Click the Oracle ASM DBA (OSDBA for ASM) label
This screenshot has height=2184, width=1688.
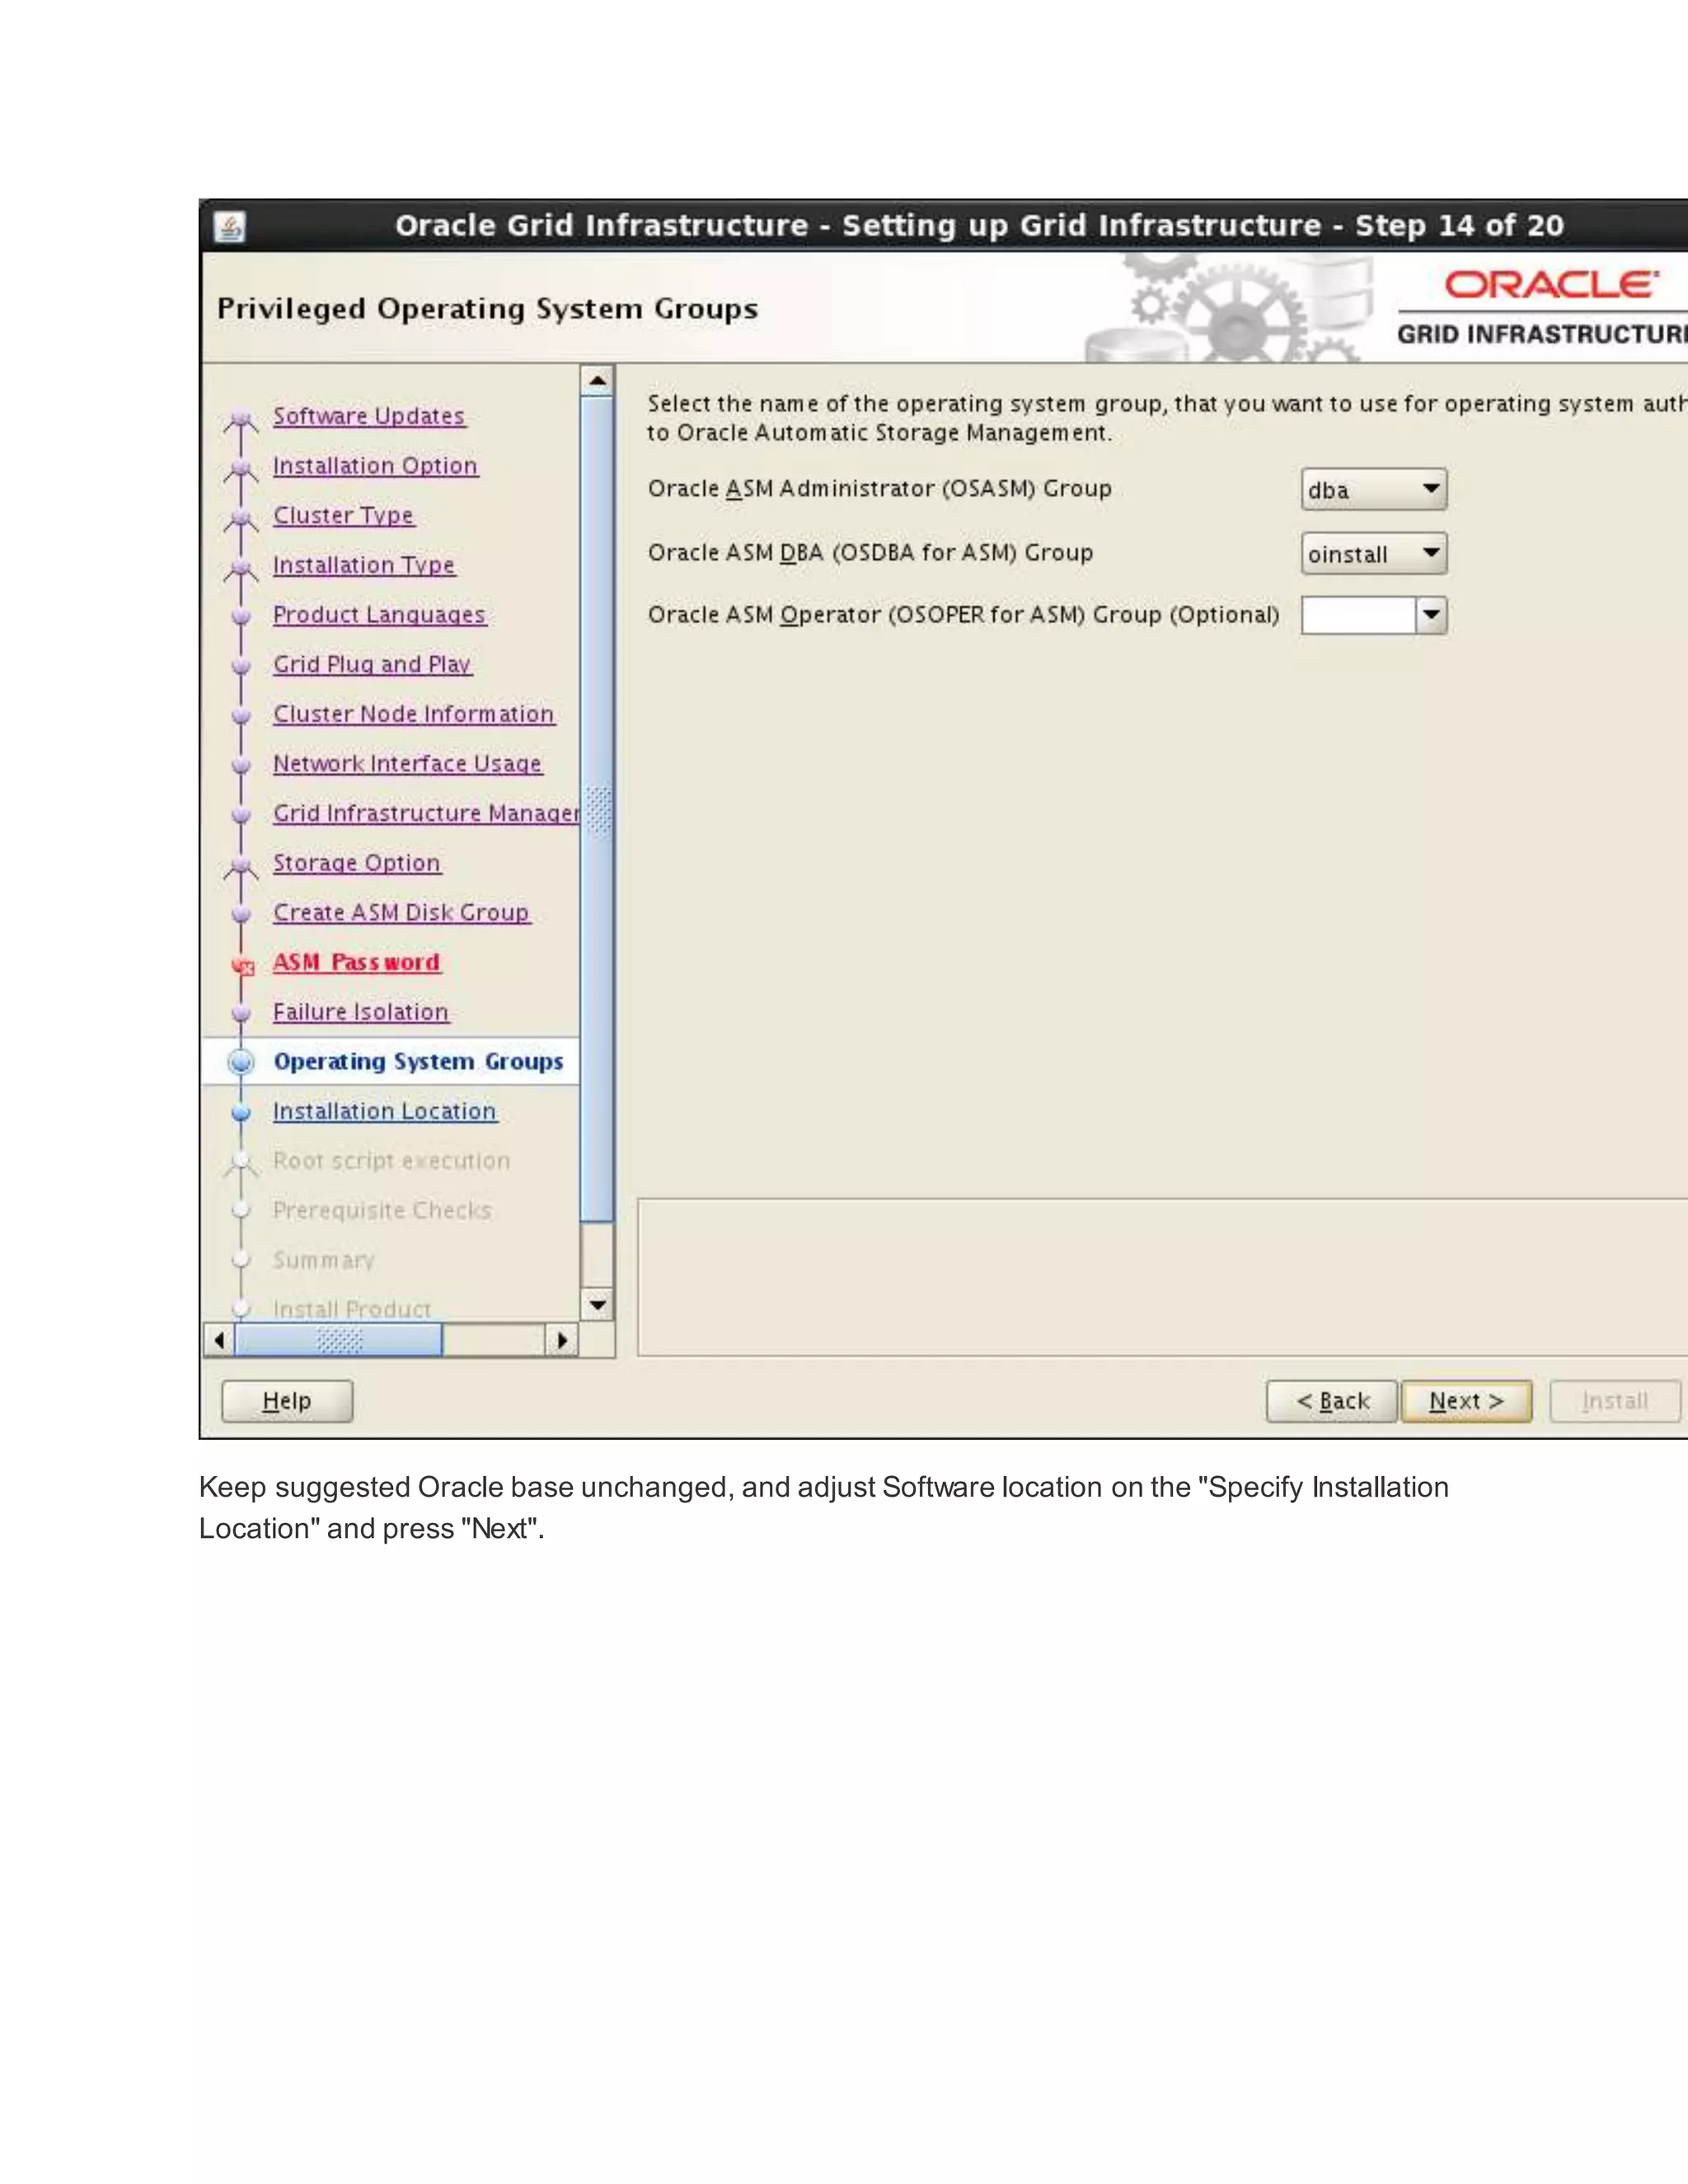coord(870,553)
